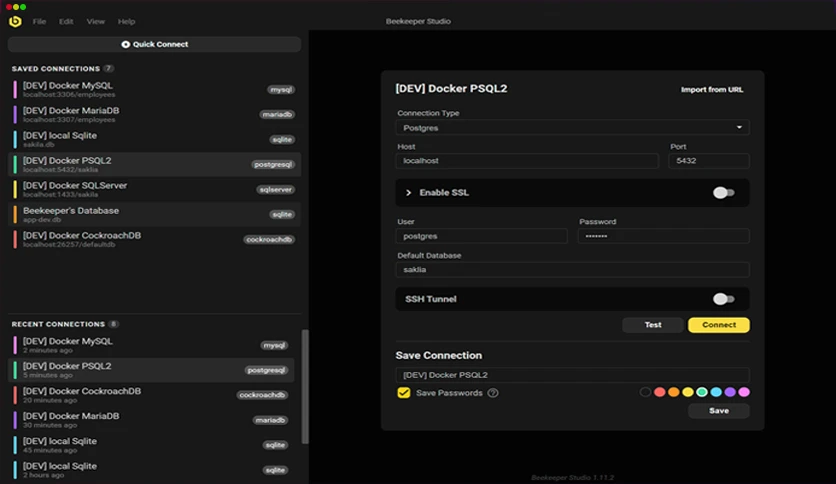Toggle the SSH Tunnel switch
Viewport: 836px width, 484px height.
coord(724,299)
